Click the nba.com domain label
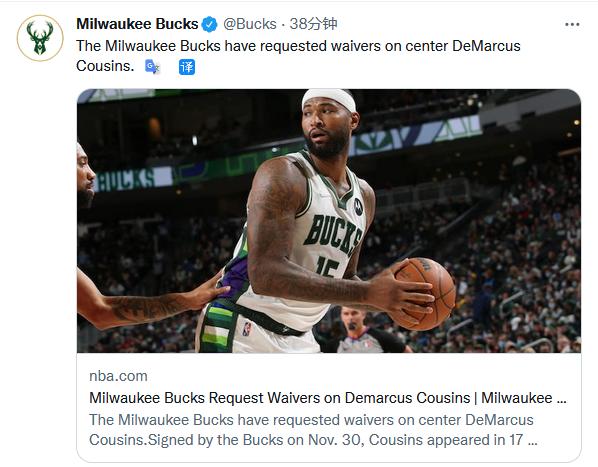 click(x=118, y=376)
